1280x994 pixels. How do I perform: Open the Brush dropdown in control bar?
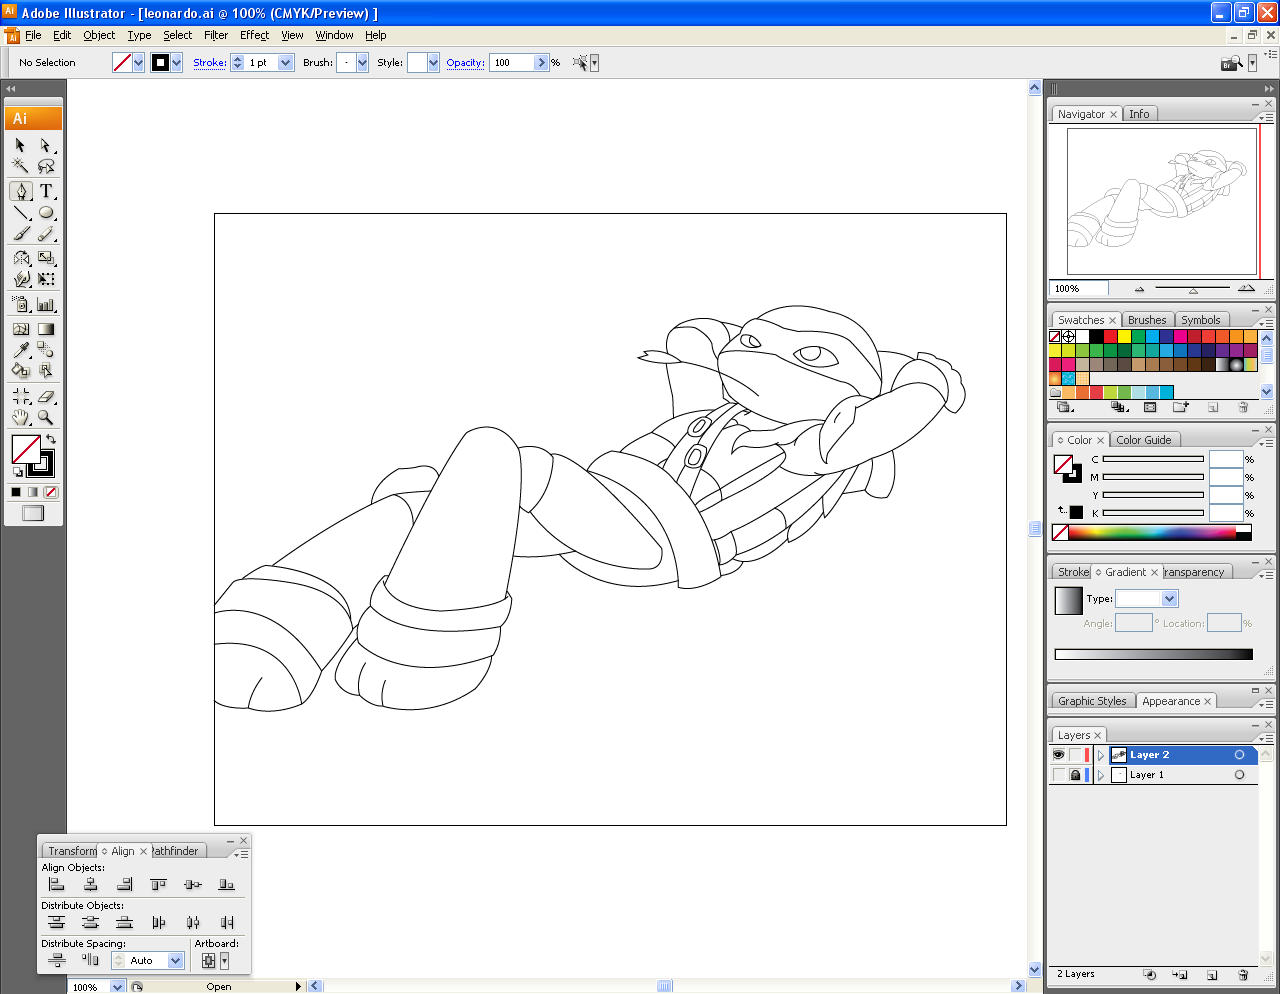click(362, 63)
